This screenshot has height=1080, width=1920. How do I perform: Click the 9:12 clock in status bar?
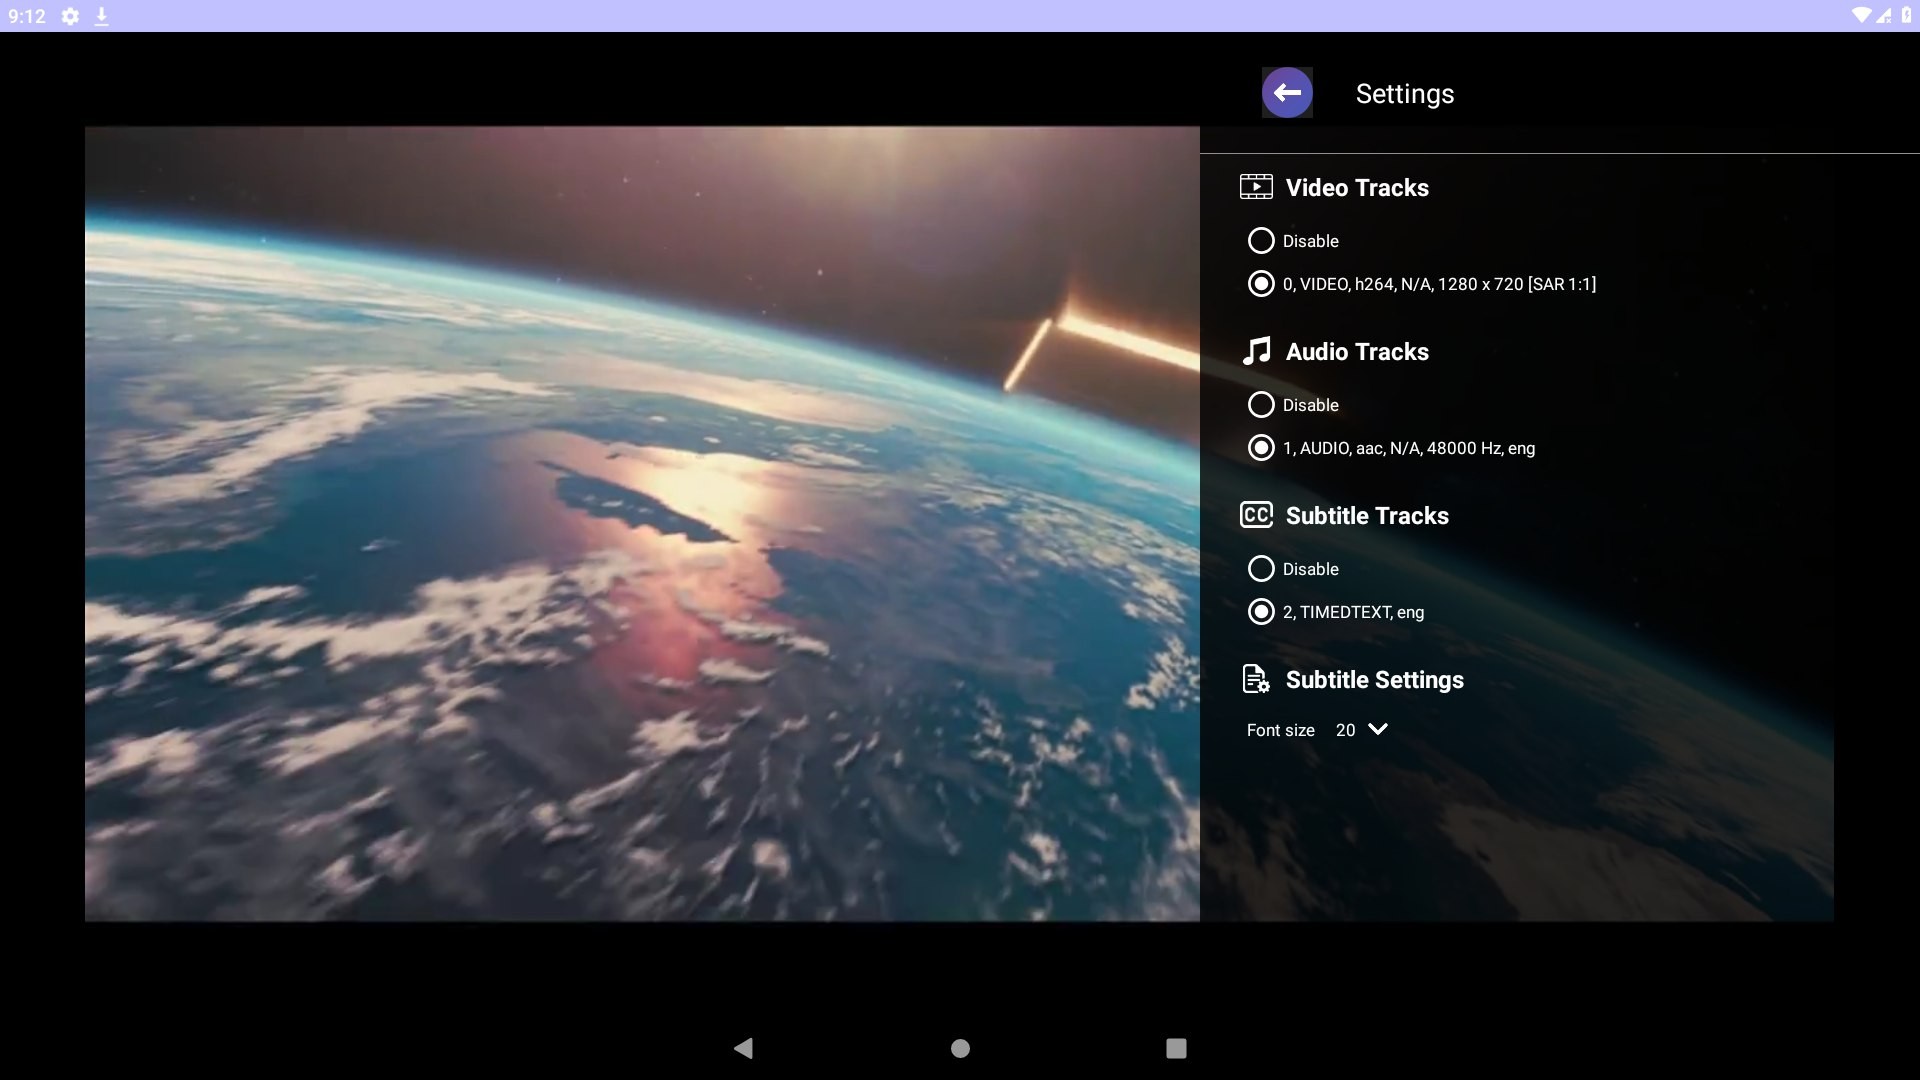(x=27, y=16)
